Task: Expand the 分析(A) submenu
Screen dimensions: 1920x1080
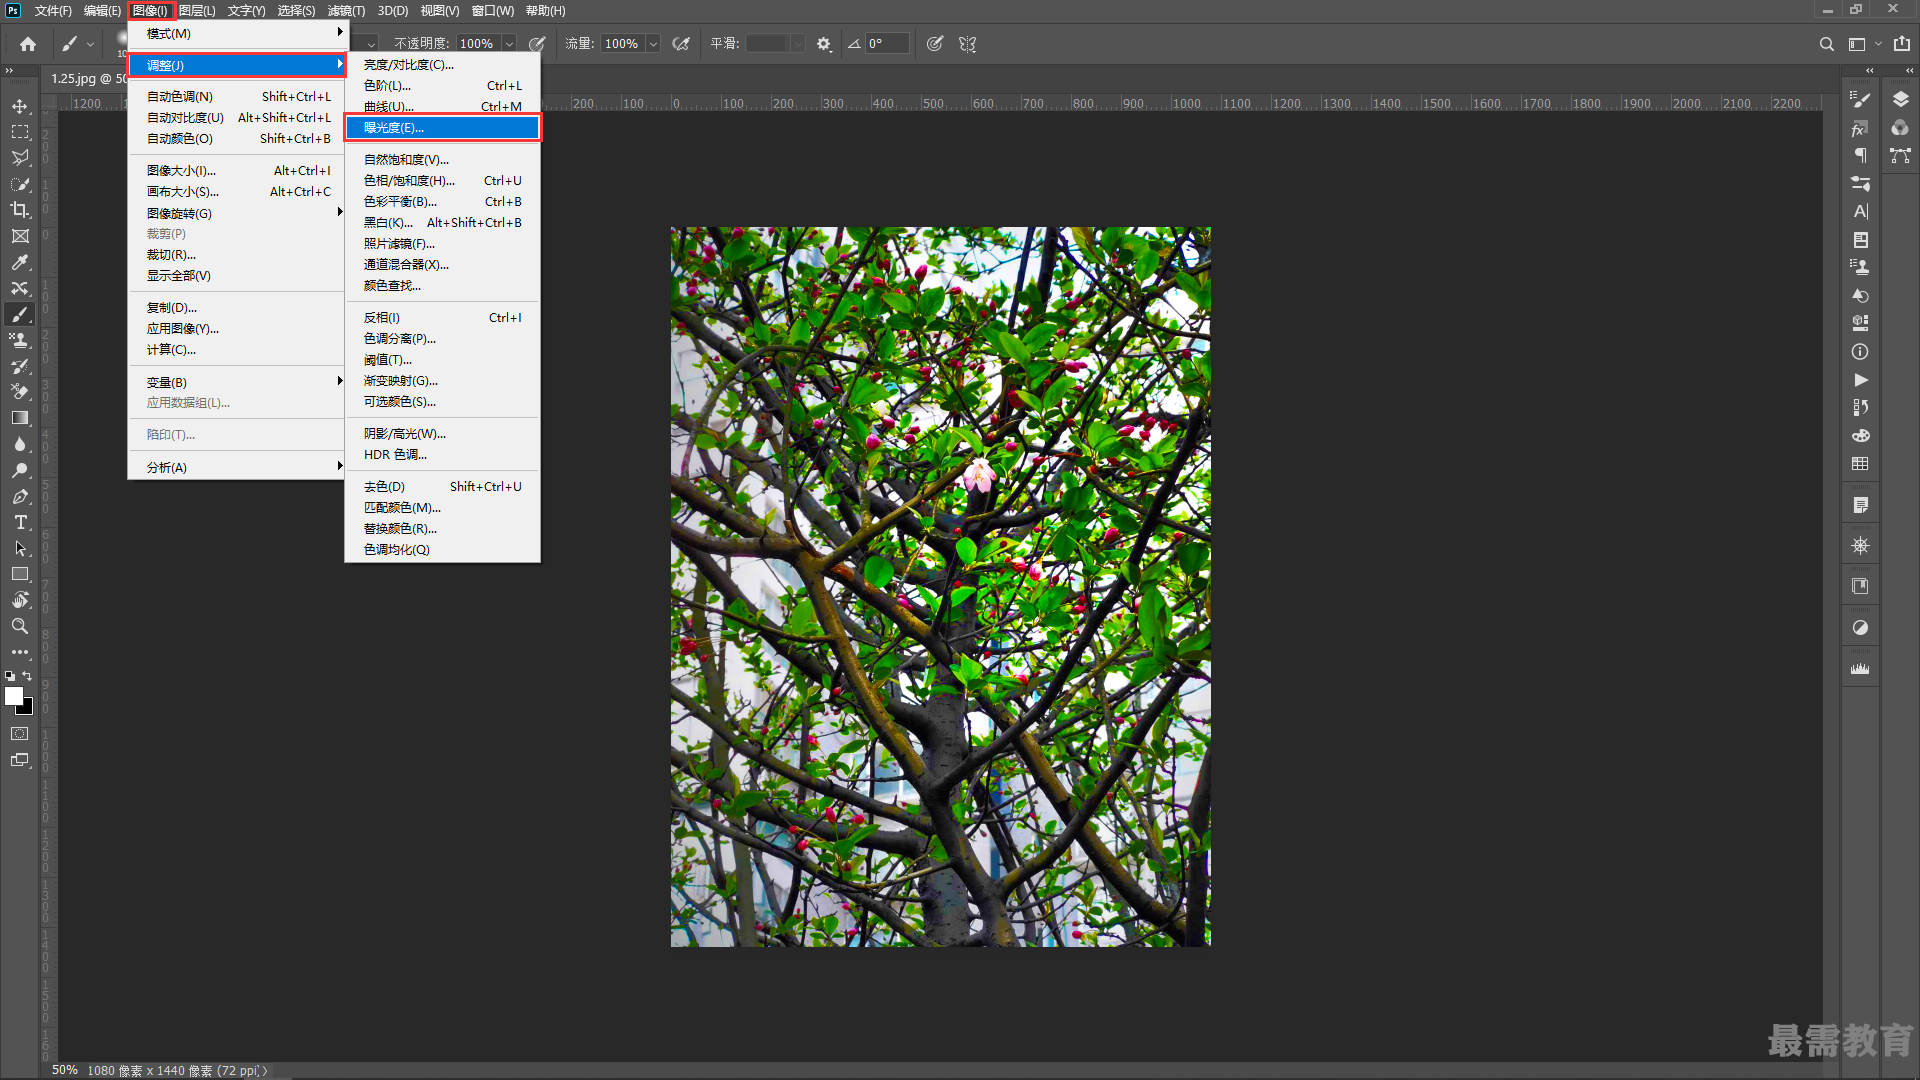Action: (236, 467)
